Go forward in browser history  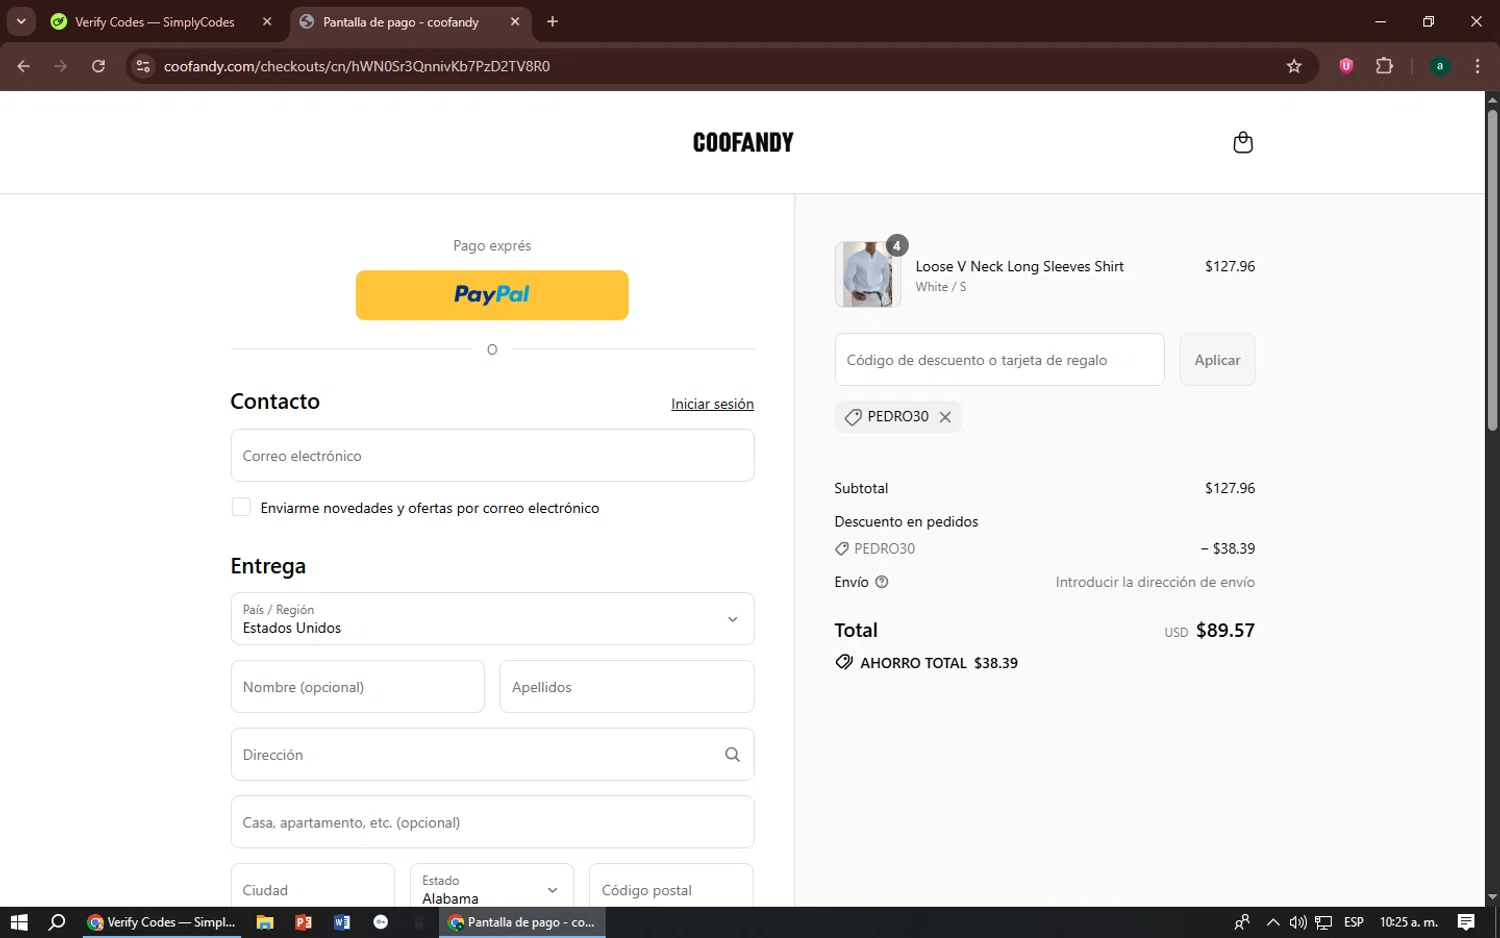[61, 66]
